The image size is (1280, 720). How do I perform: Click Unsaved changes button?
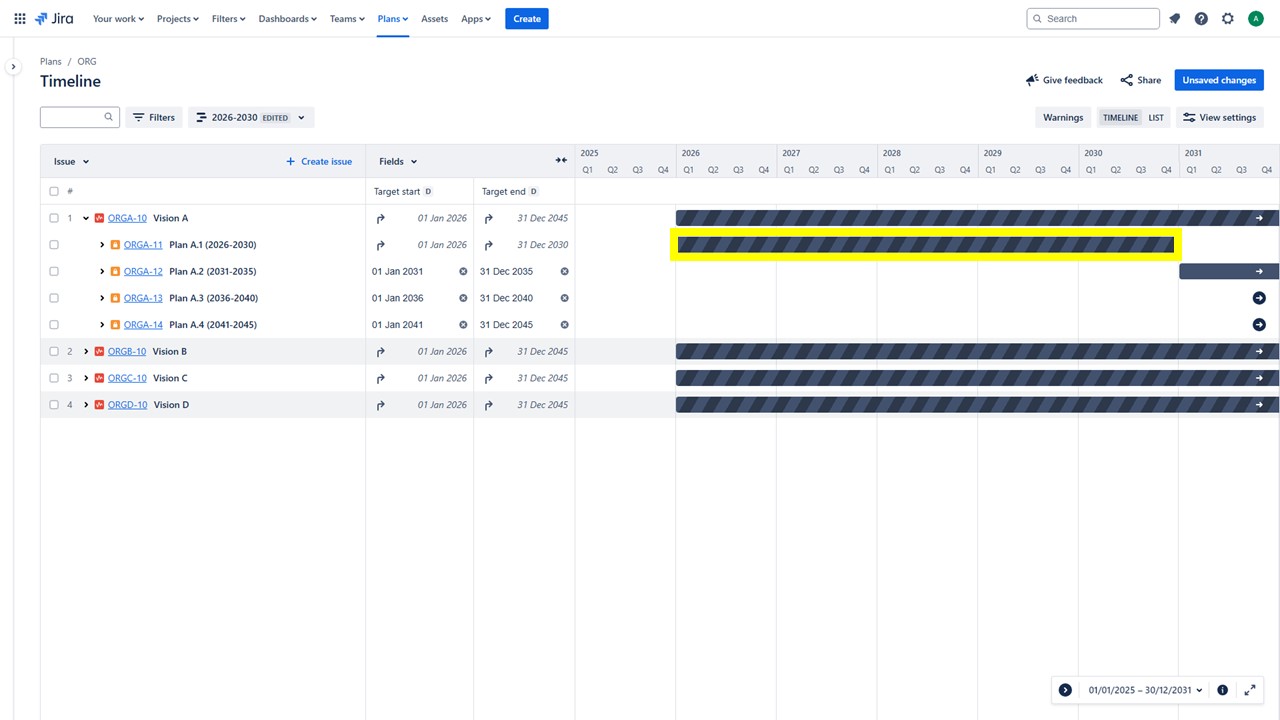1219,80
